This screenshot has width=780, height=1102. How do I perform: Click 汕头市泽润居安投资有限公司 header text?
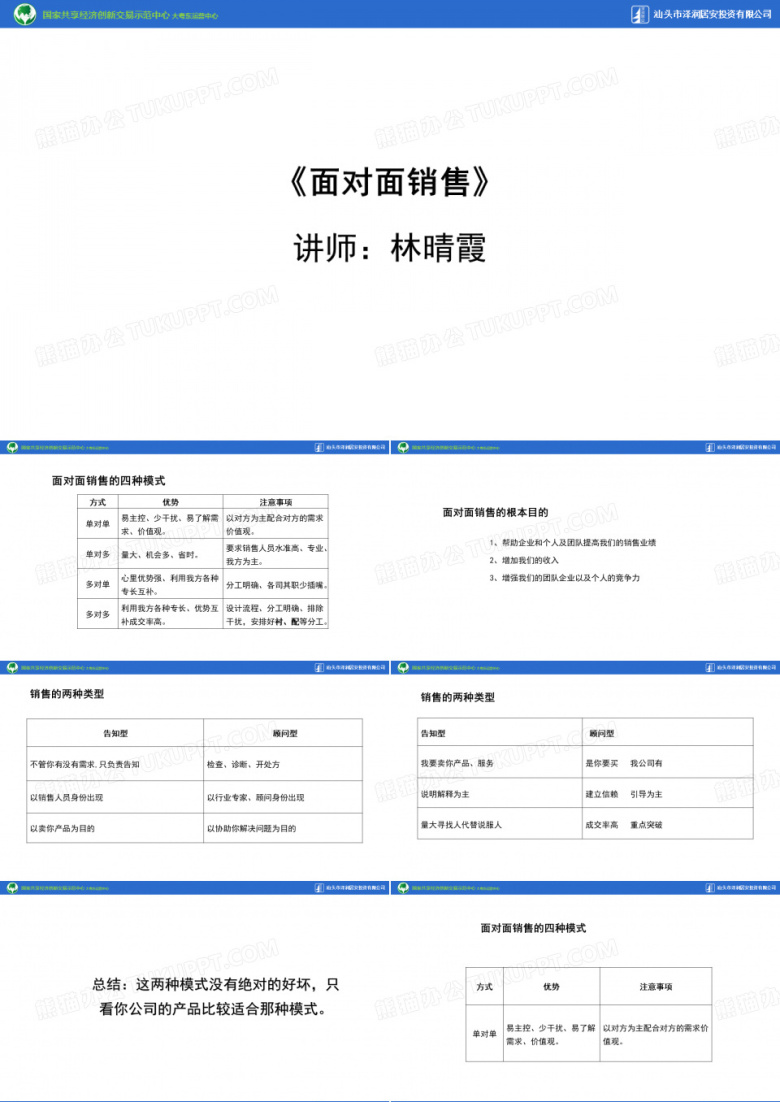[x=711, y=14]
